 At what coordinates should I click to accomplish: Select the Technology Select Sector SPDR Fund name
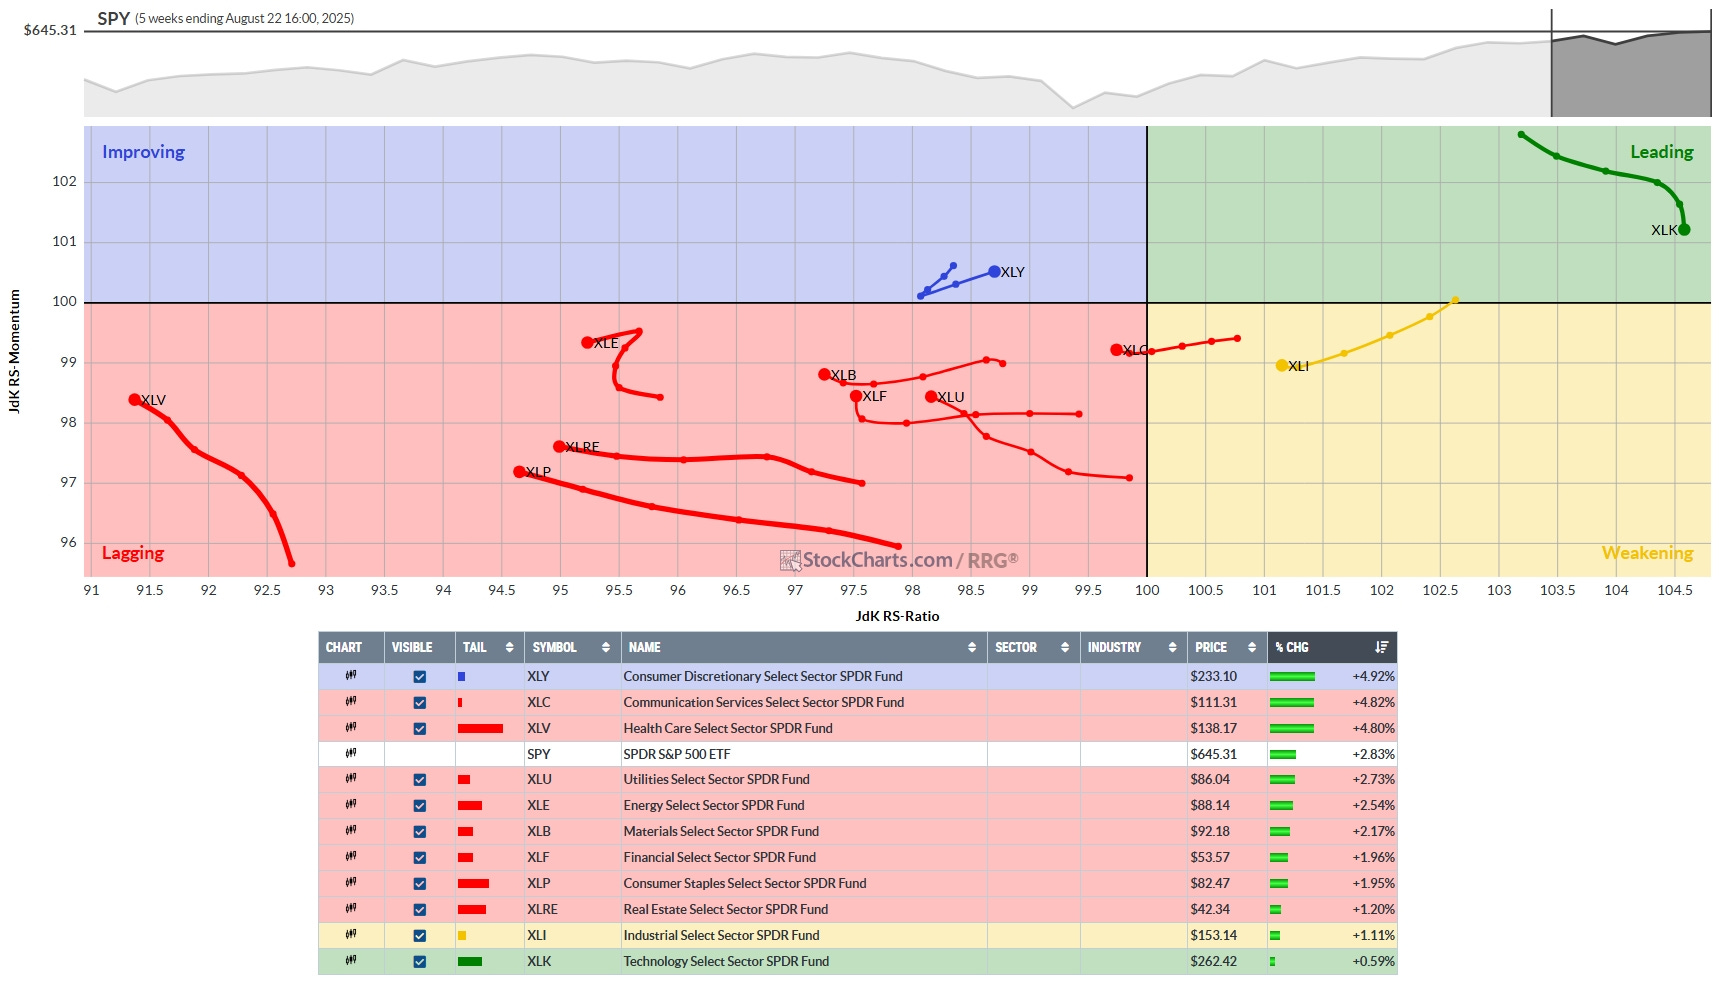click(726, 962)
